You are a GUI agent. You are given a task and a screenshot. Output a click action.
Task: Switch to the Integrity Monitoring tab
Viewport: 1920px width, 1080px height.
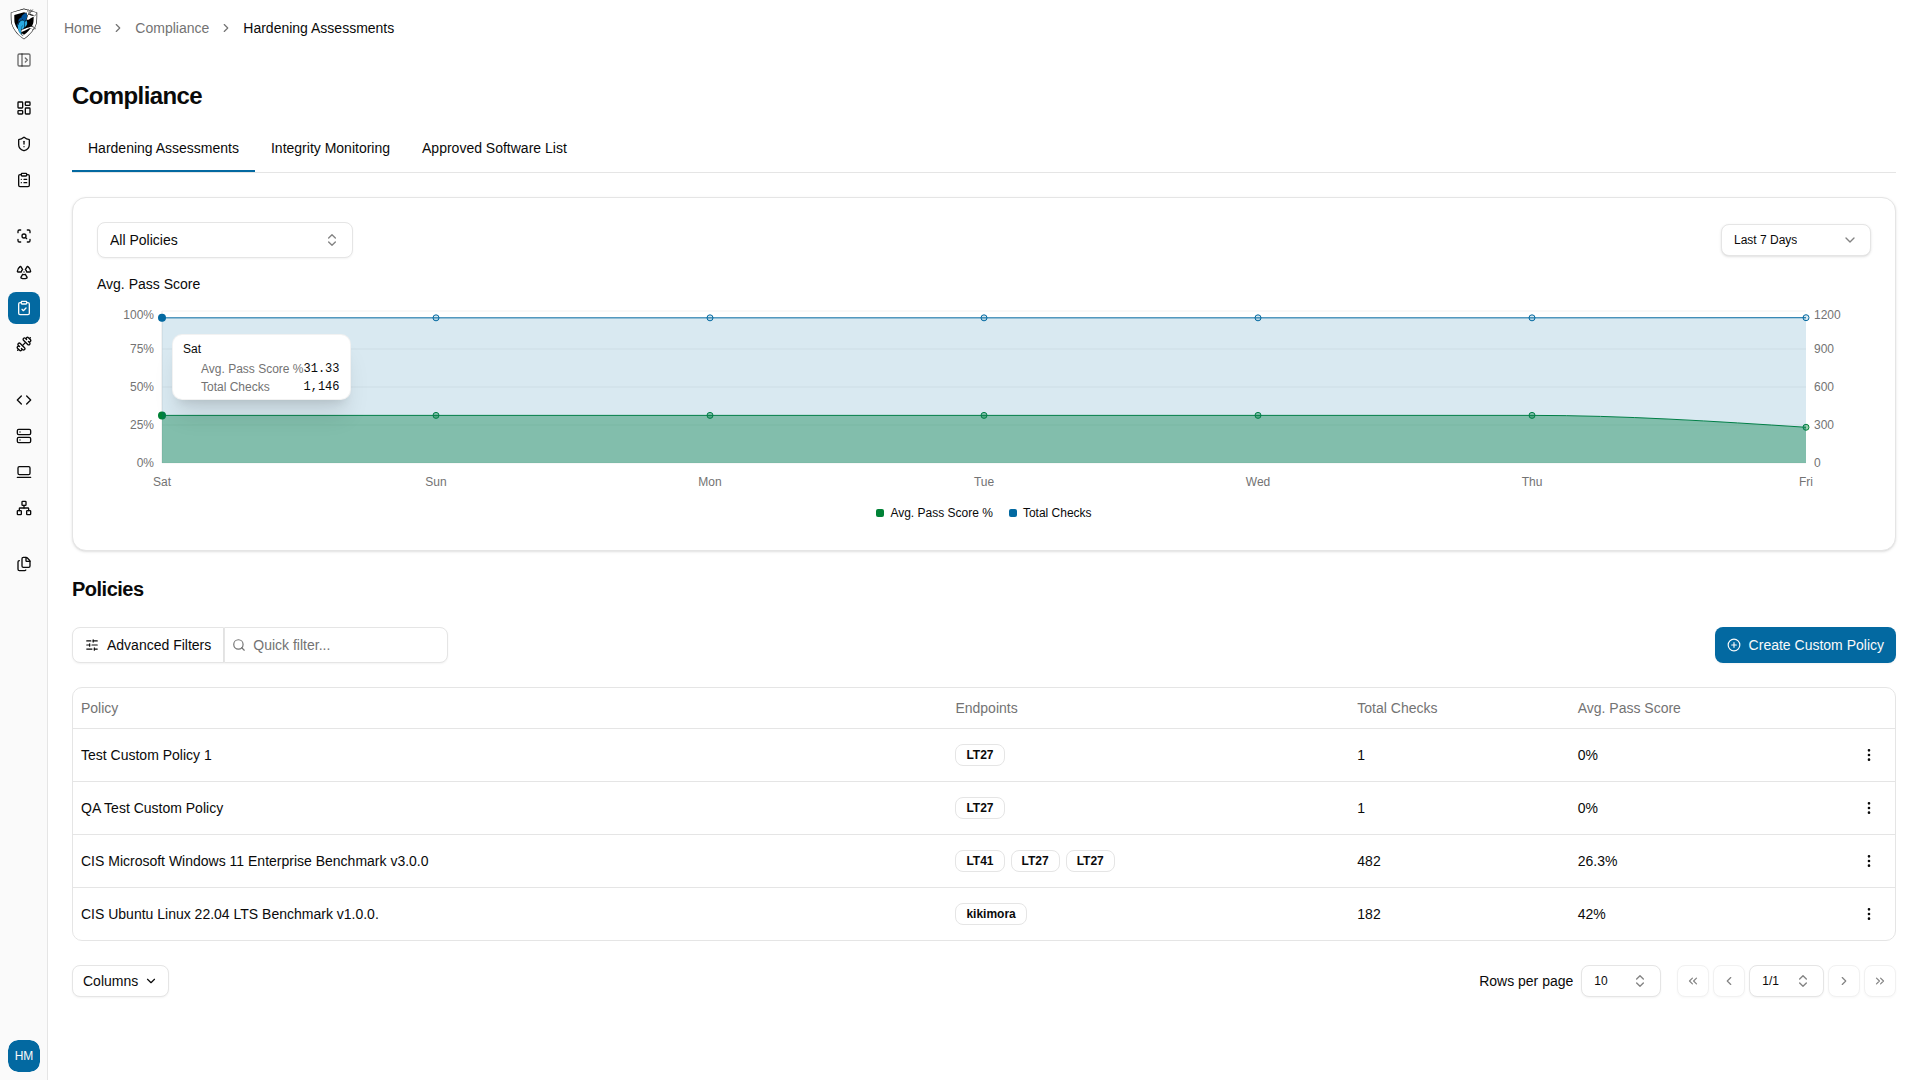click(x=330, y=148)
